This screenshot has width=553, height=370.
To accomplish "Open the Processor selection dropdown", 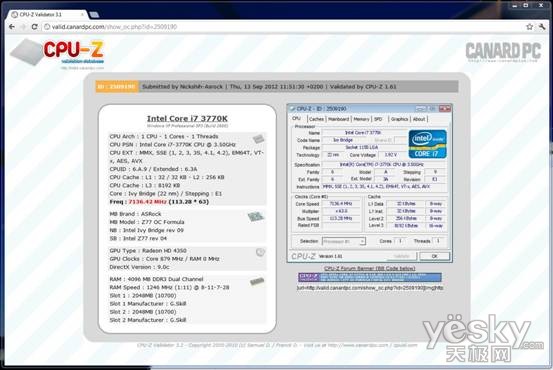I will coord(344,241).
